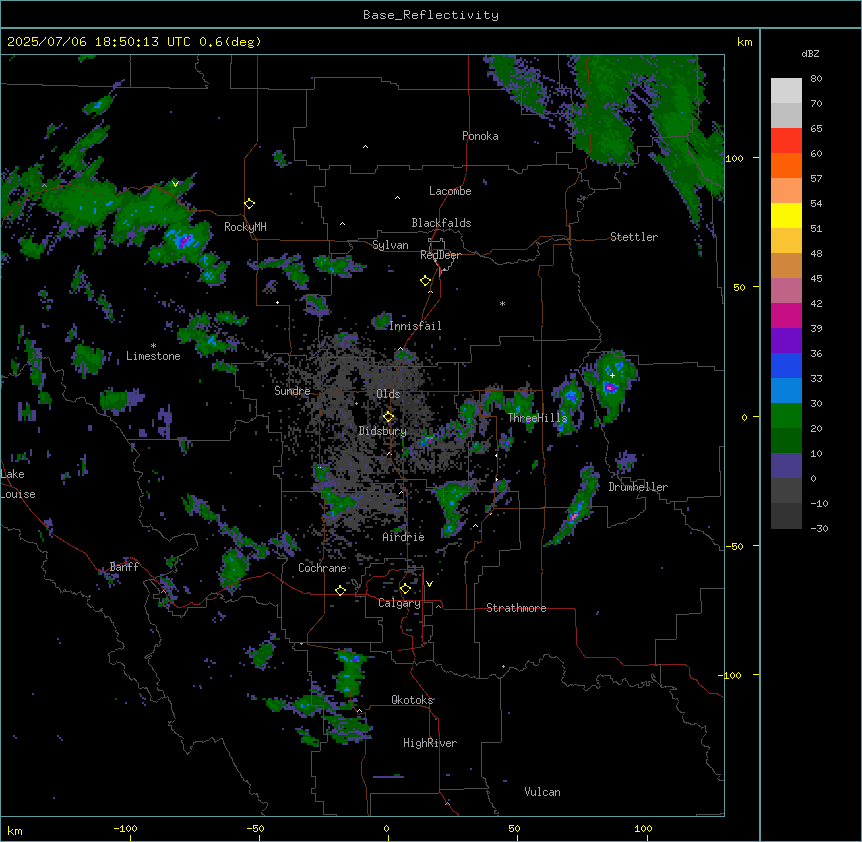Click the Calgary city label

click(x=399, y=603)
